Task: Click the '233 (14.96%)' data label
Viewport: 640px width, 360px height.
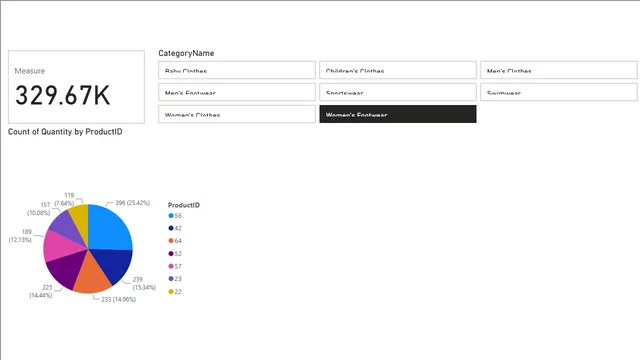Action: (x=118, y=299)
